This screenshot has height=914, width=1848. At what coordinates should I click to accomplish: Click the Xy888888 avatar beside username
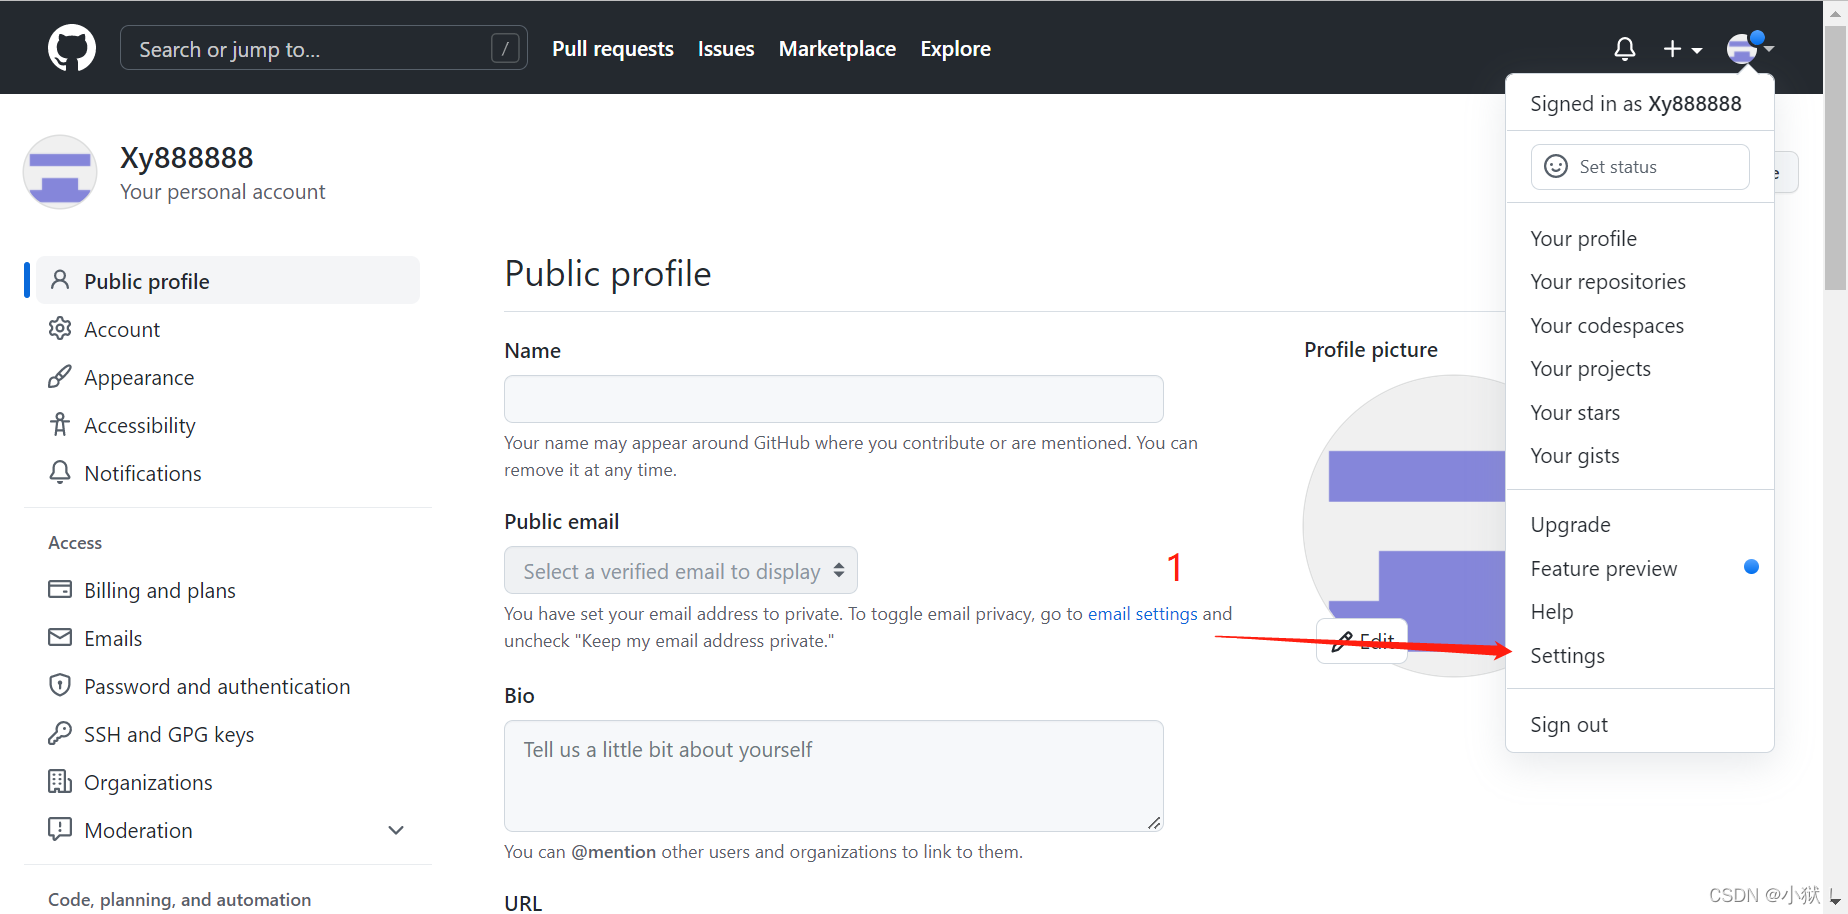click(x=60, y=172)
